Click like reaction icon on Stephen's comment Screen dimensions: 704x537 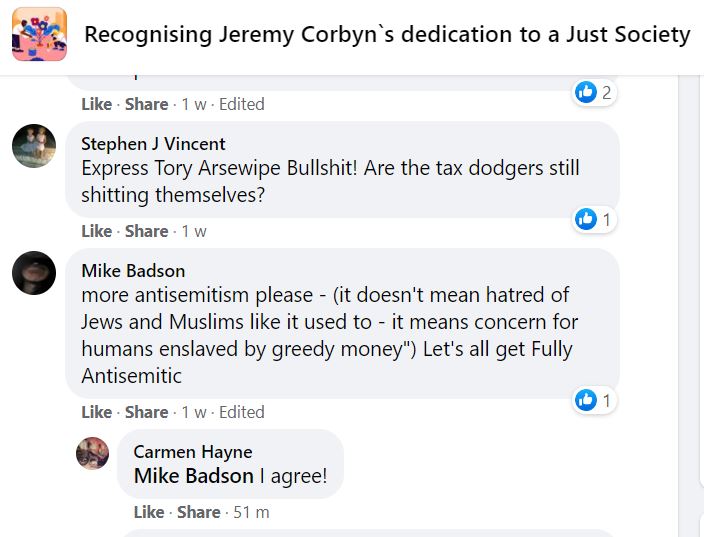[587, 219]
